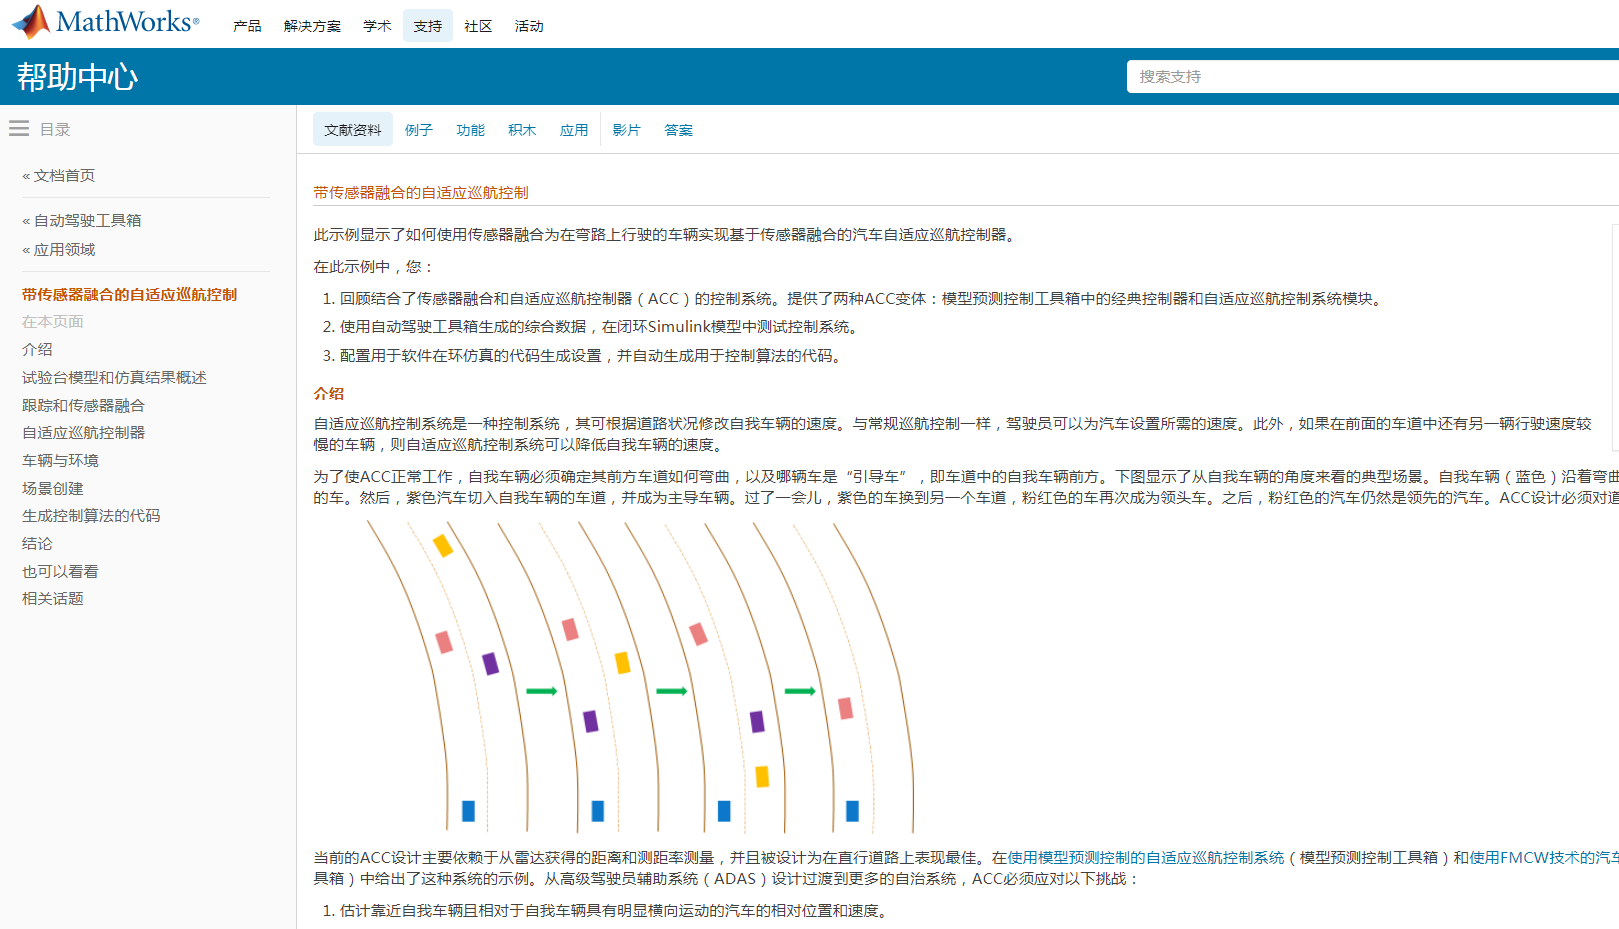Switch to the 答案 tab
This screenshot has height=929, width=1619.
point(678,130)
